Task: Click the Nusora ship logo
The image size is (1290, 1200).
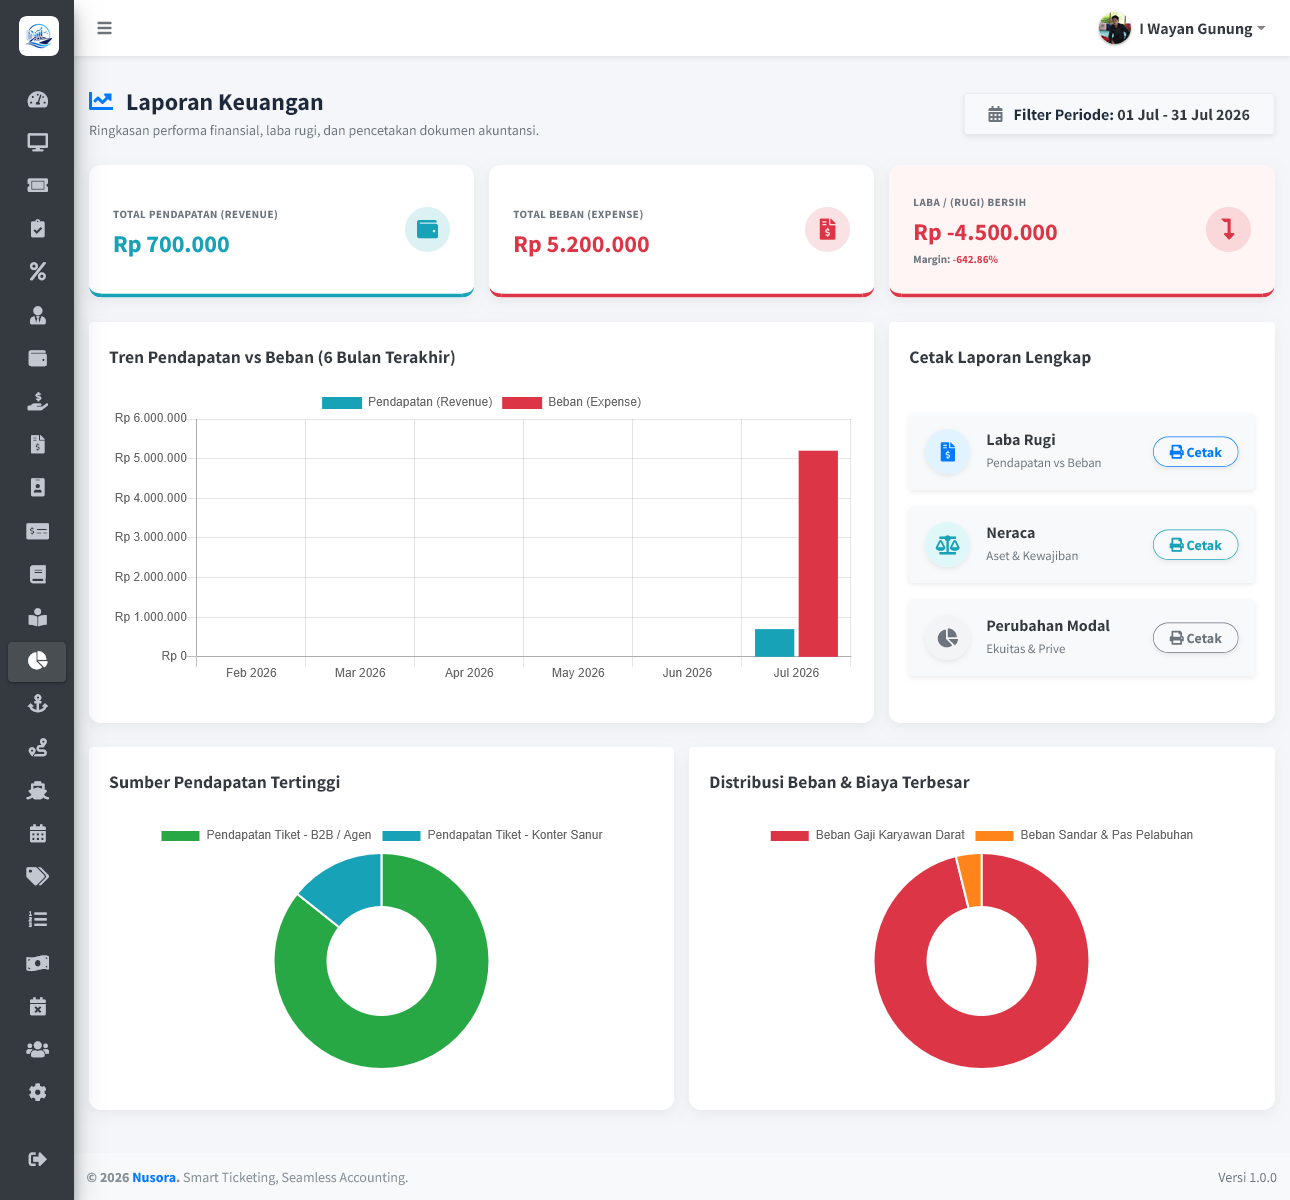Action: click(38, 36)
